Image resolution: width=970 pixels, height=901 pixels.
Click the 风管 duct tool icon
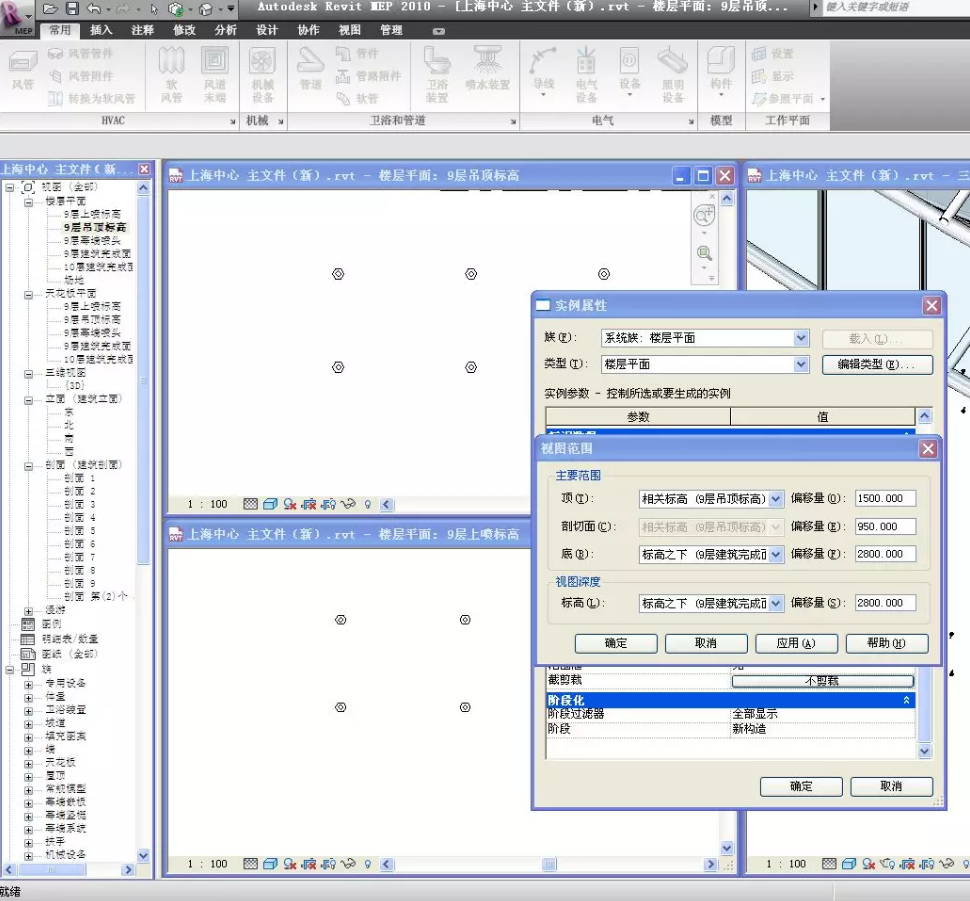22,64
